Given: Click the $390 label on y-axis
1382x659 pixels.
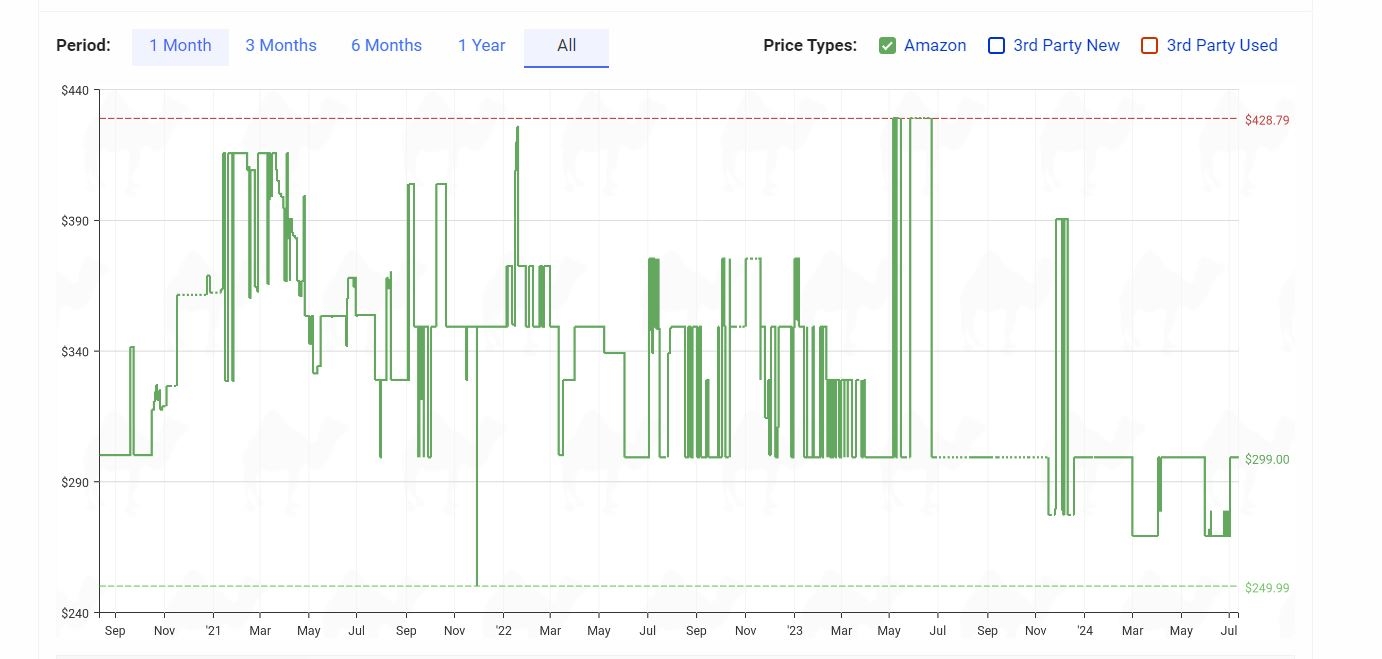Looking at the screenshot, I should [x=75, y=221].
